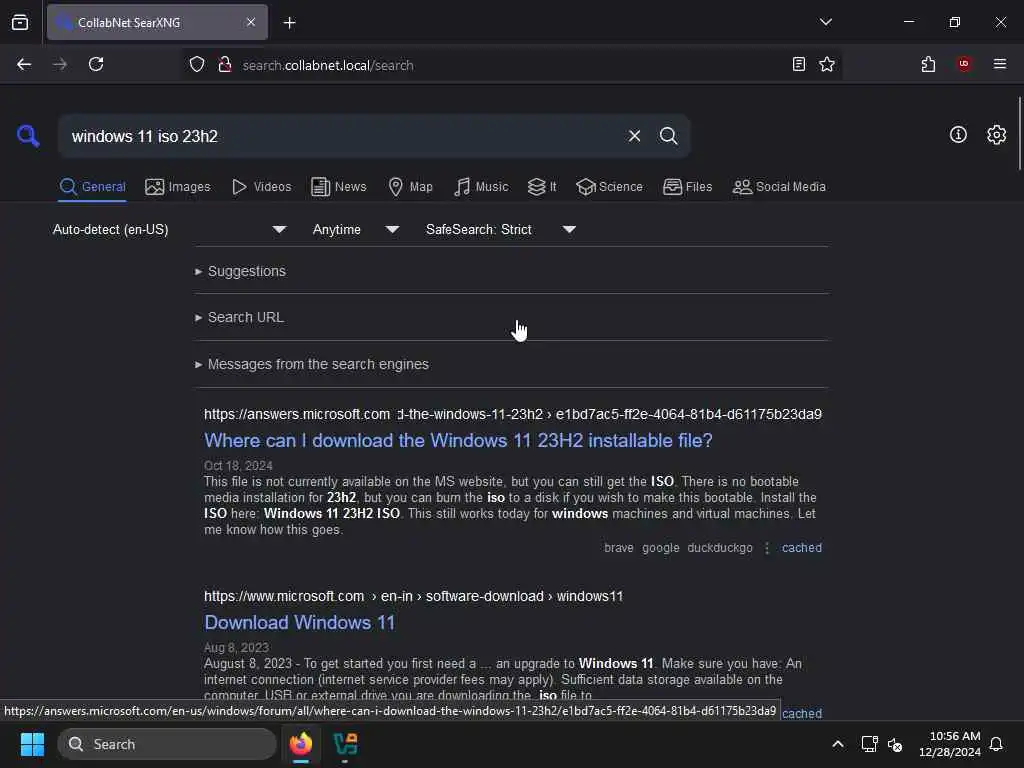Click the site security padlock icon
Screen dimensions: 1024x768
225,64
